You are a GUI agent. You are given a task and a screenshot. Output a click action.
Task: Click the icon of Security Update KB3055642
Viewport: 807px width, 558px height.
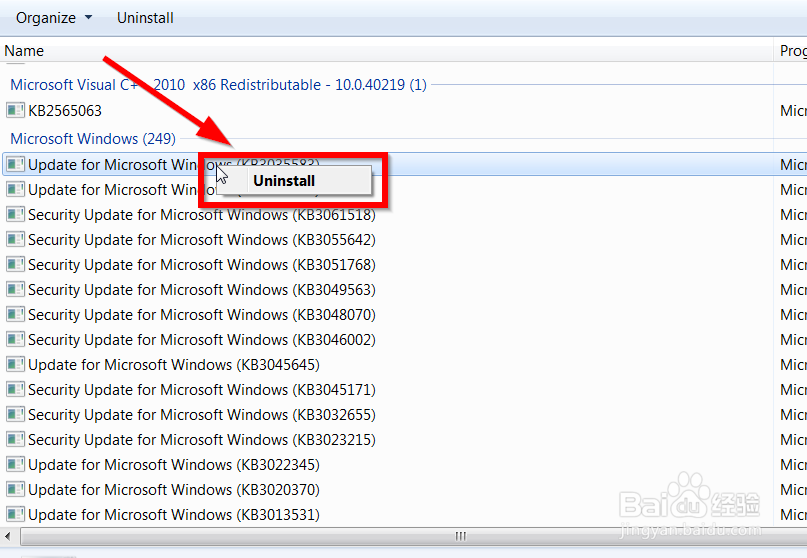click(15, 239)
